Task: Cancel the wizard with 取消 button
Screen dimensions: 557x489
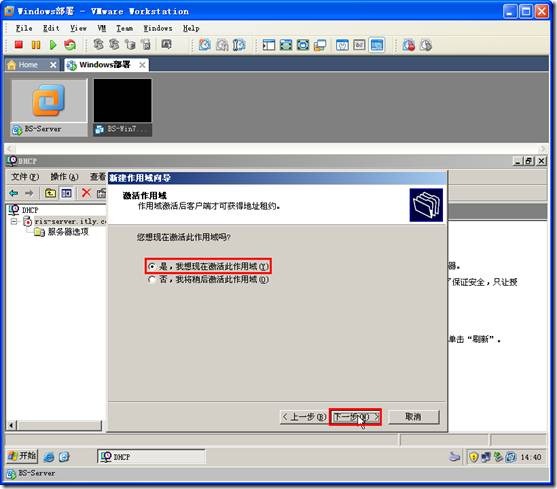Action: point(413,417)
